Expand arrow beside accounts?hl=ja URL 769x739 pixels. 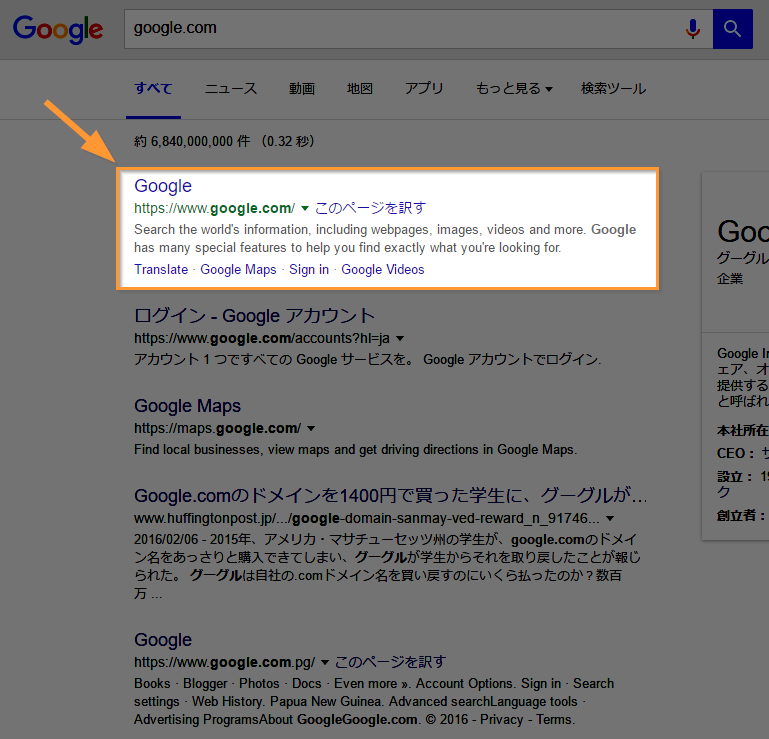point(400,338)
